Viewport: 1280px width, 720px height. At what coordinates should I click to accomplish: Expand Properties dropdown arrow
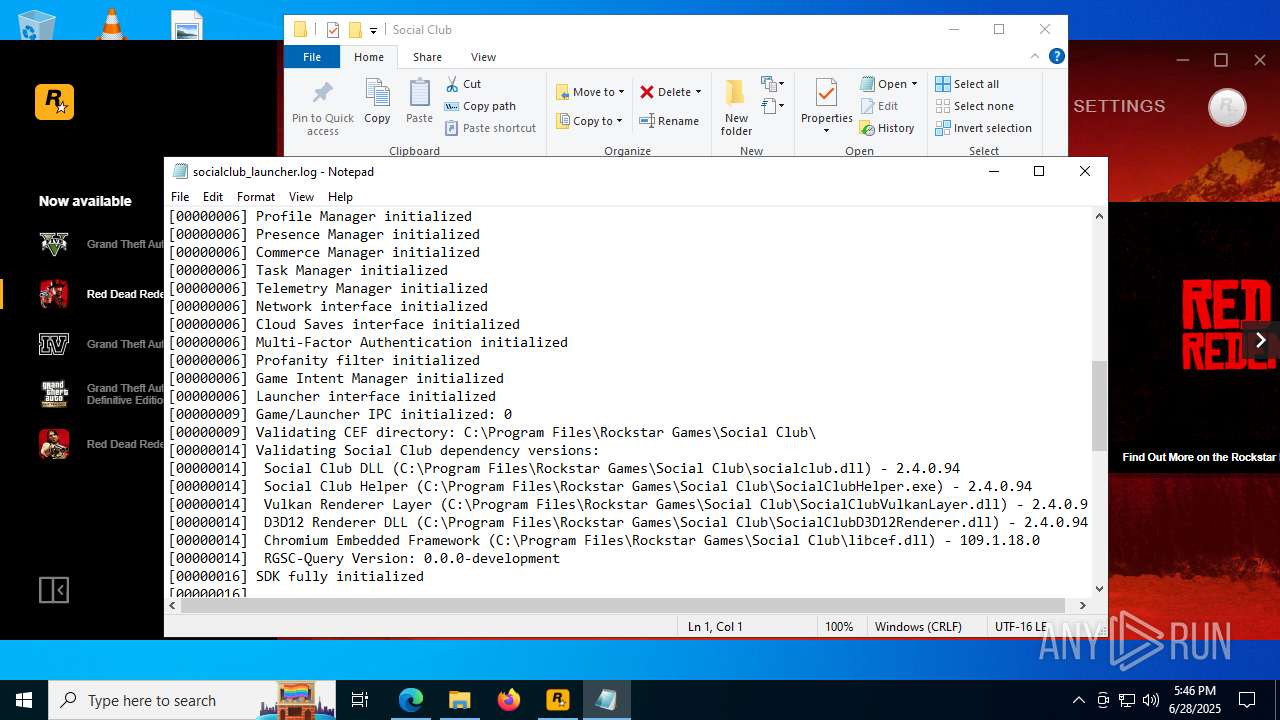[826, 131]
